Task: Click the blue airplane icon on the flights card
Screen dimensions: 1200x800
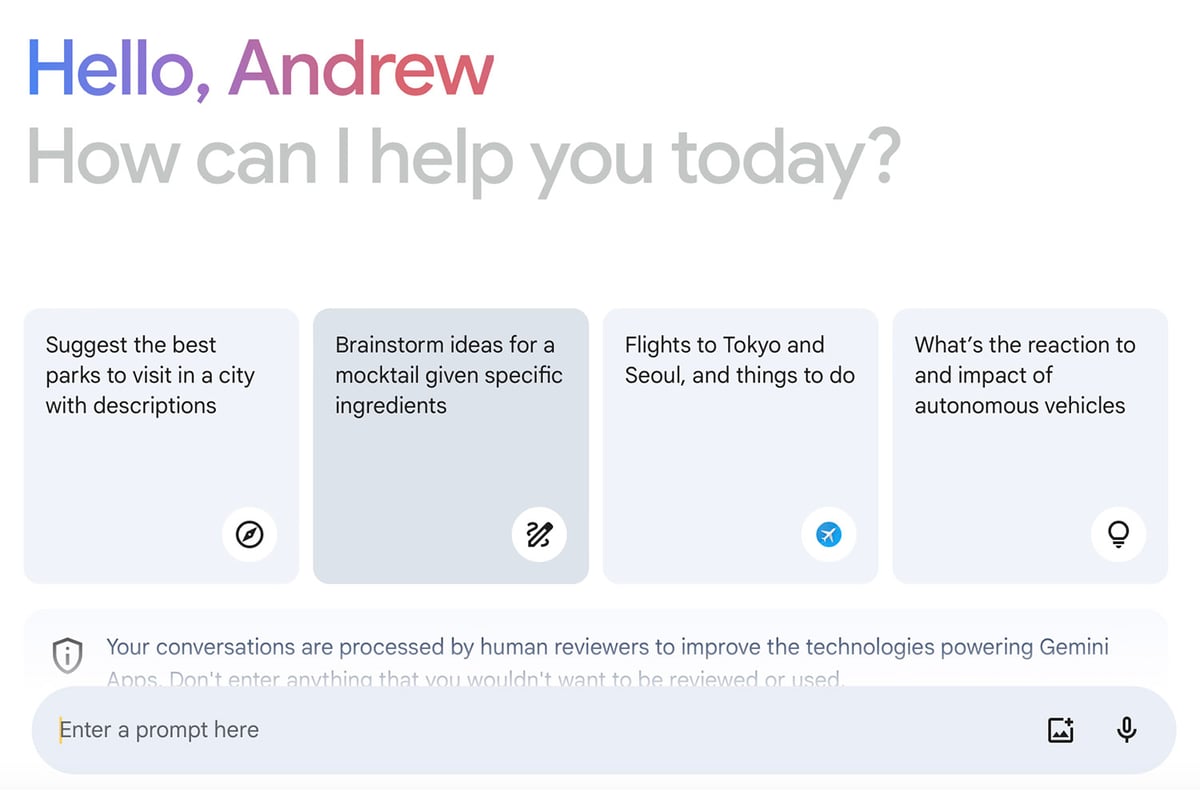Action: coord(829,535)
